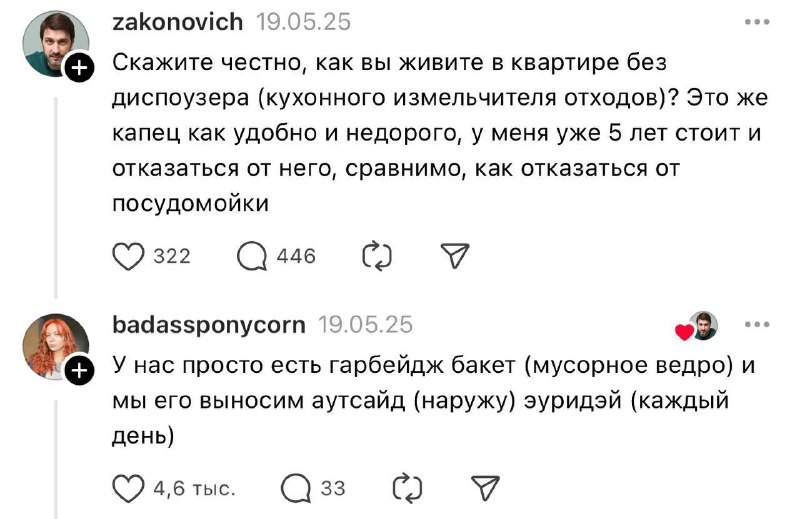Open replies to badassponycorn's comment
The height and width of the screenshot is (519, 800).
coord(296,488)
